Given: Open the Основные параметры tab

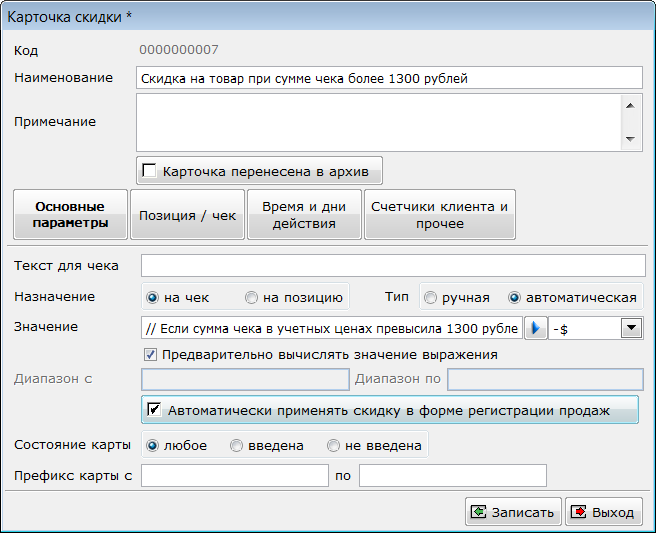Looking at the screenshot, I should point(70,215).
